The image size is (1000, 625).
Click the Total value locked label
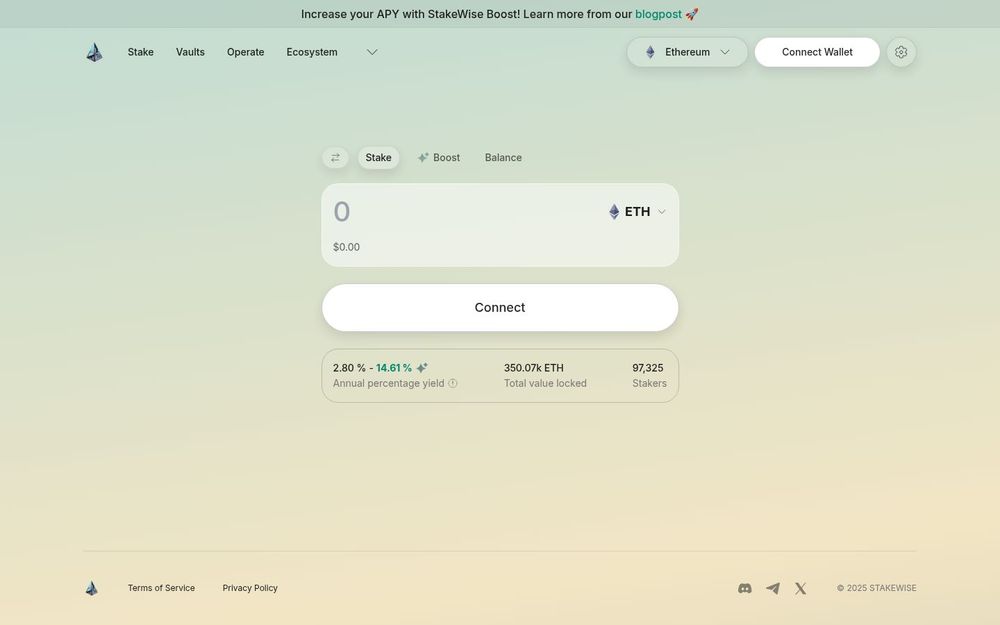(545, 383)
